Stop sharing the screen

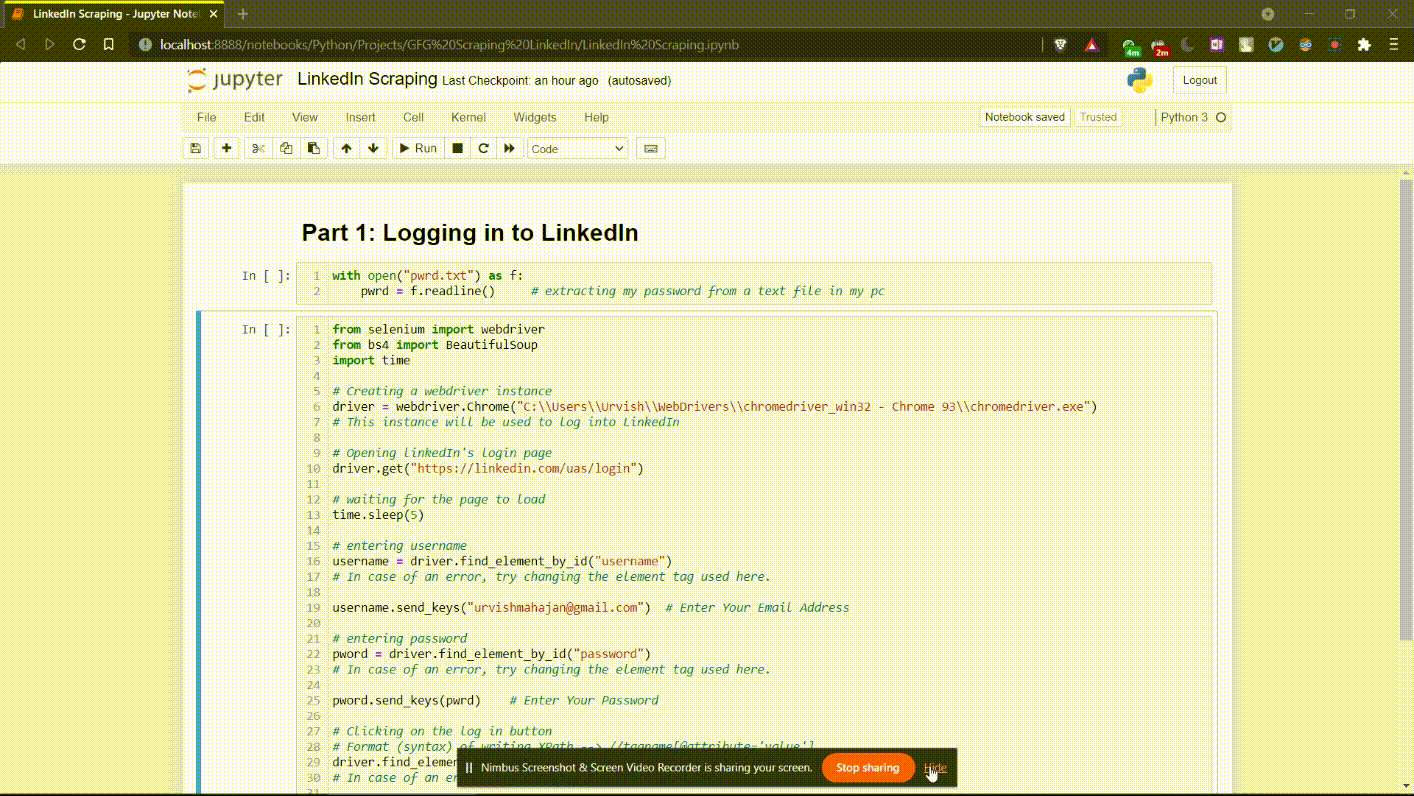(868, 768)
